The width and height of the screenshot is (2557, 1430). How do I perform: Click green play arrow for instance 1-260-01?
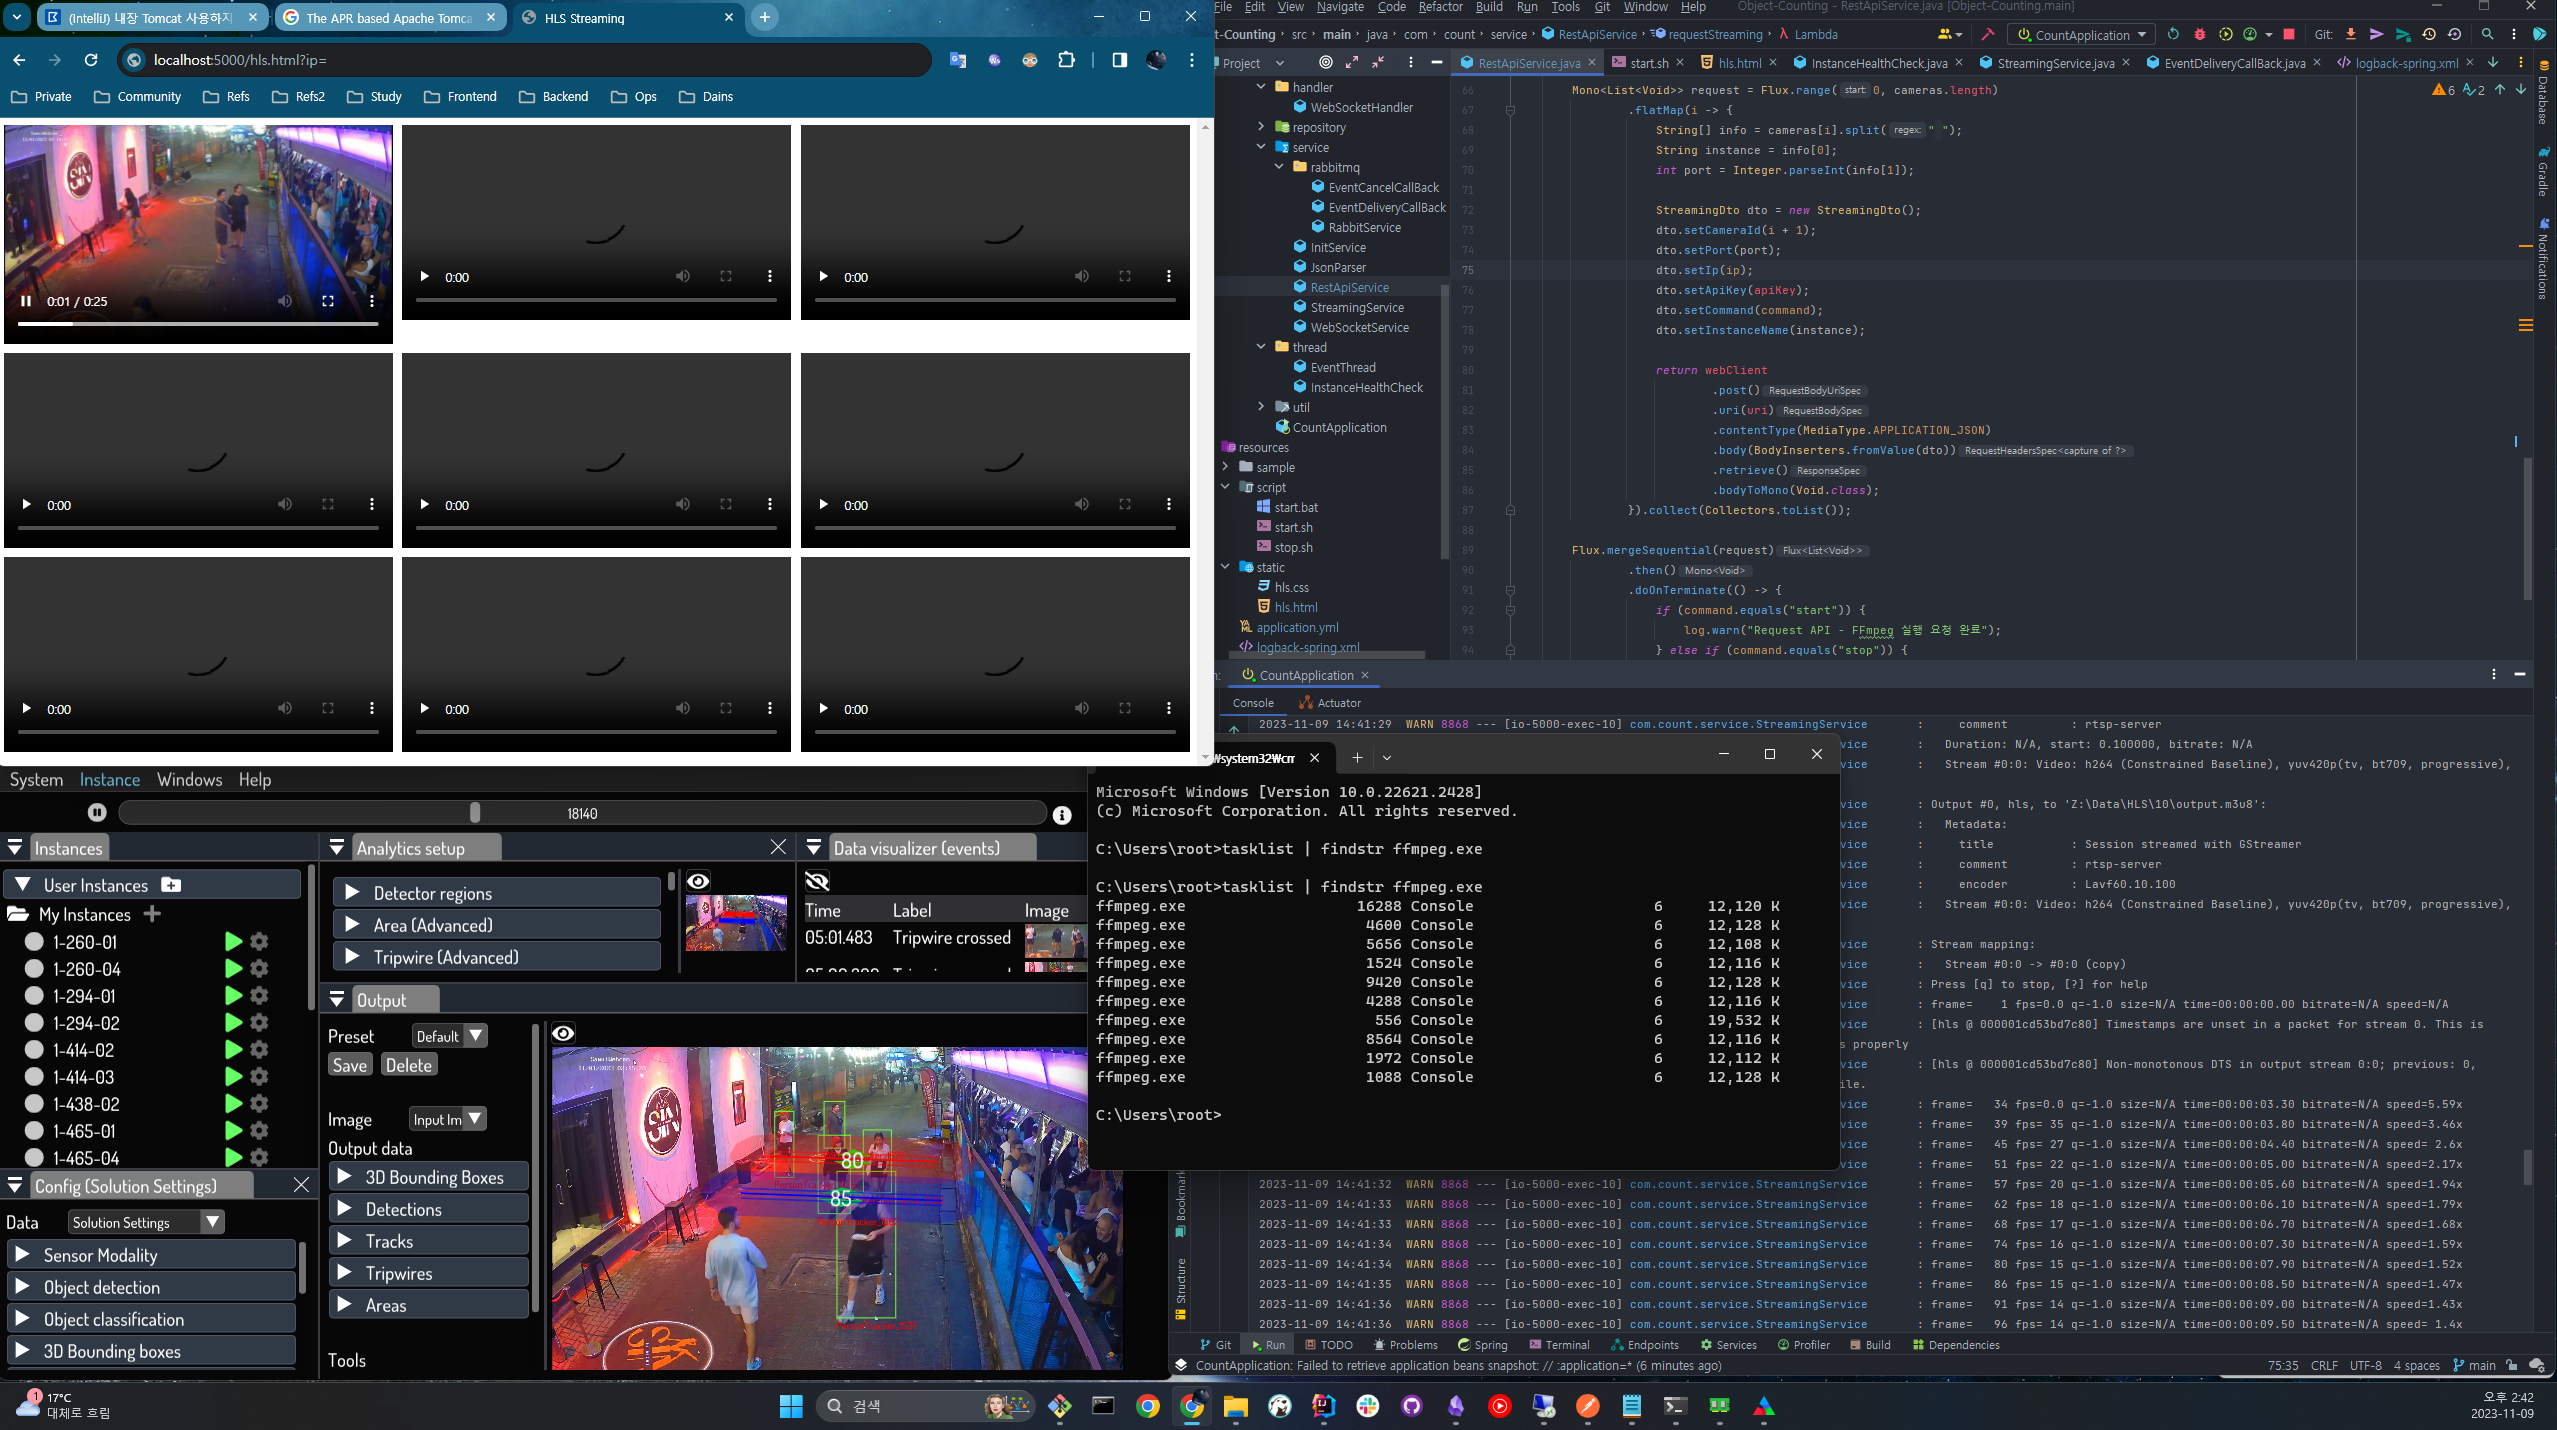click(233, 942)
